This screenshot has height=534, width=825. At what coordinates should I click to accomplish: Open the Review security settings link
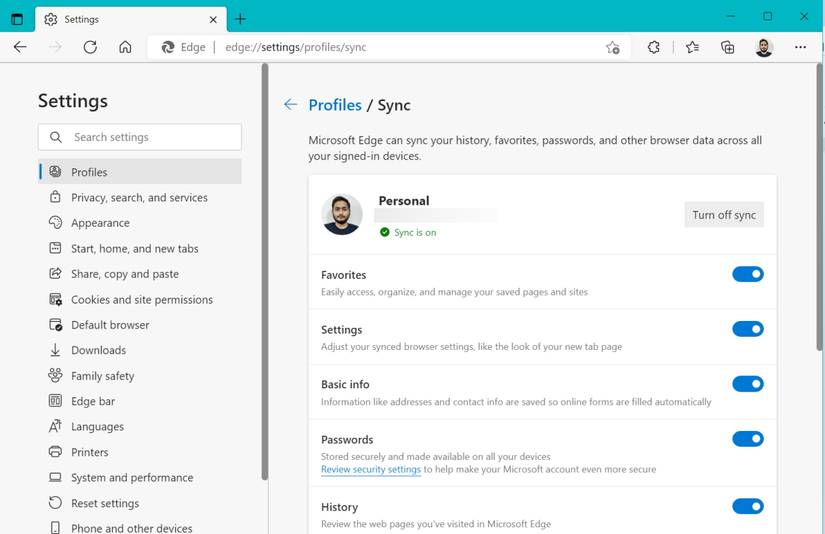coord(370,469)
